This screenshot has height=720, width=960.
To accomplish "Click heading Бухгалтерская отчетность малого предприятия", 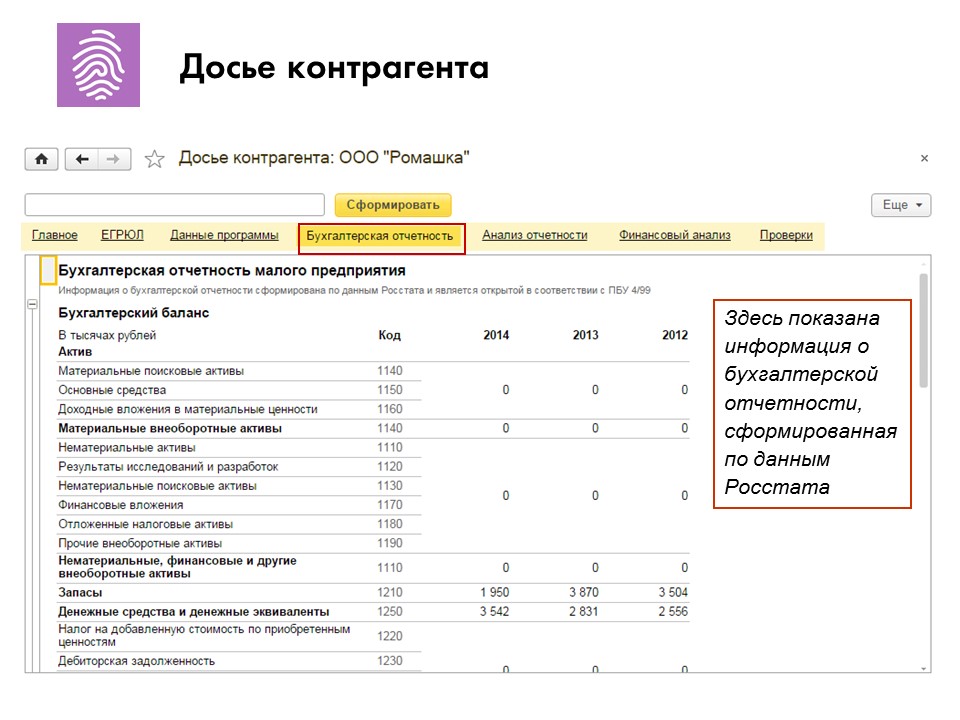I will [232, 271].
